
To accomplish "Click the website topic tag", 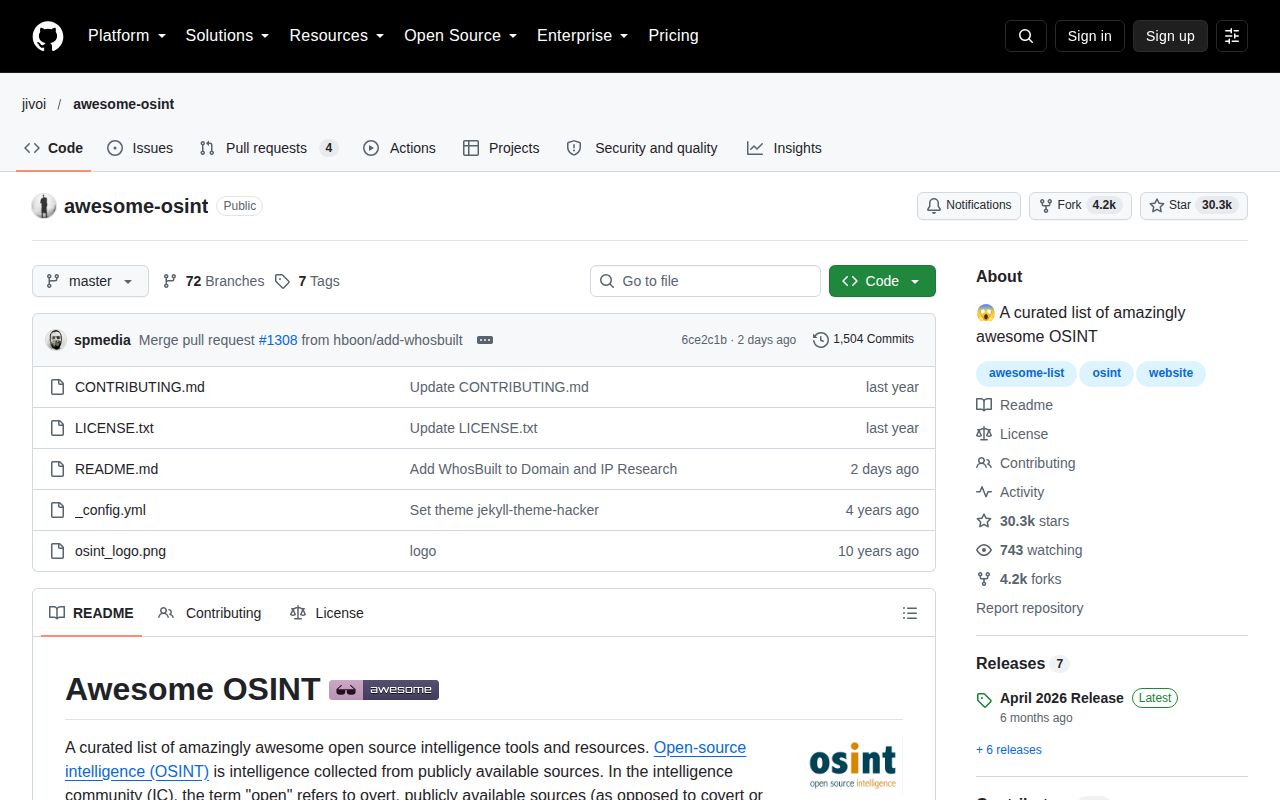I will click(x=1171, y=373).
